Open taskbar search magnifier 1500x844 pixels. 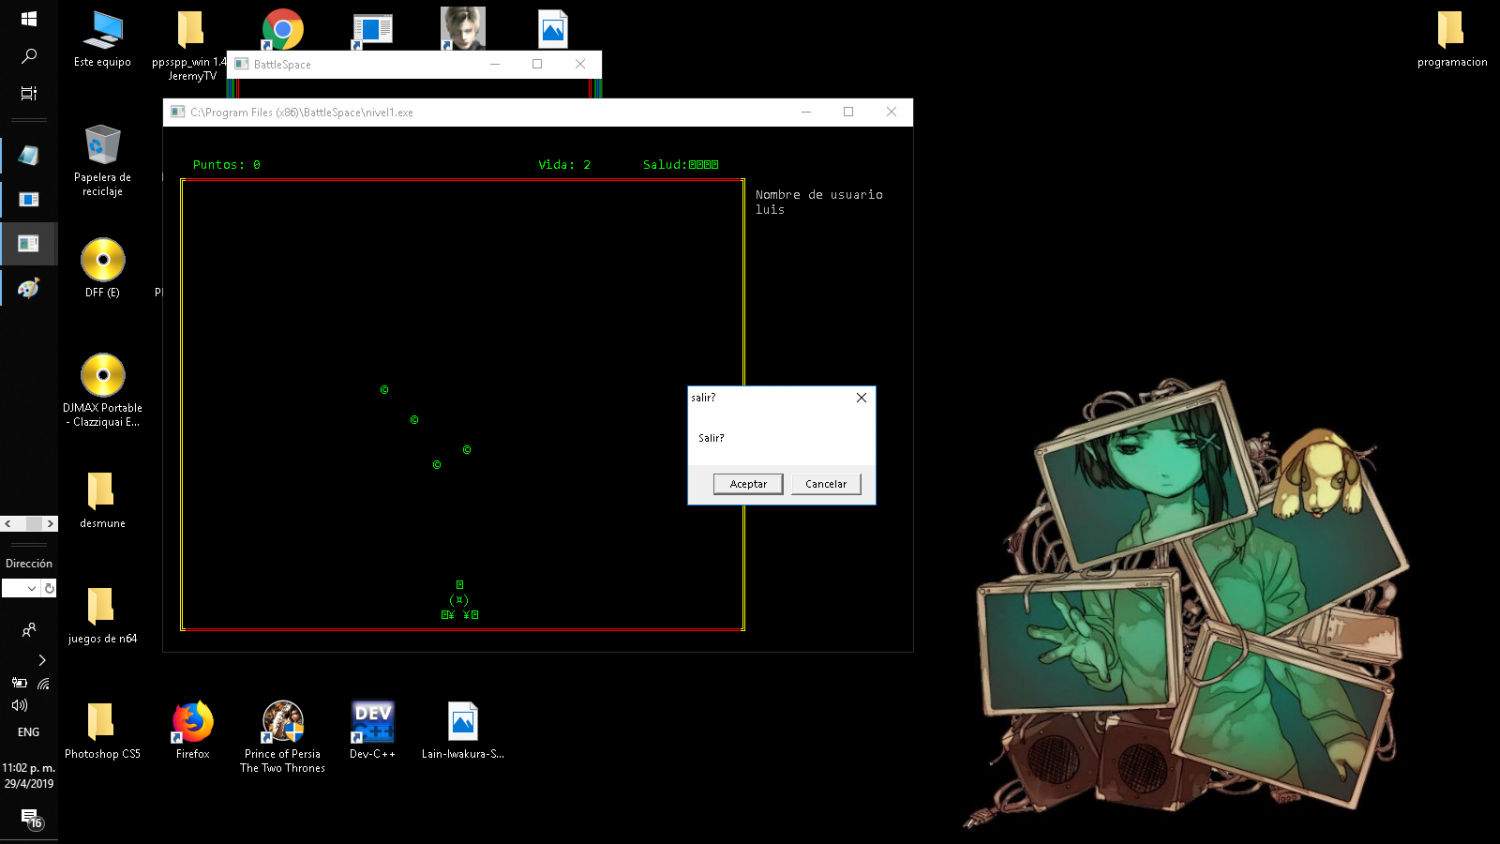click(29, 56)
